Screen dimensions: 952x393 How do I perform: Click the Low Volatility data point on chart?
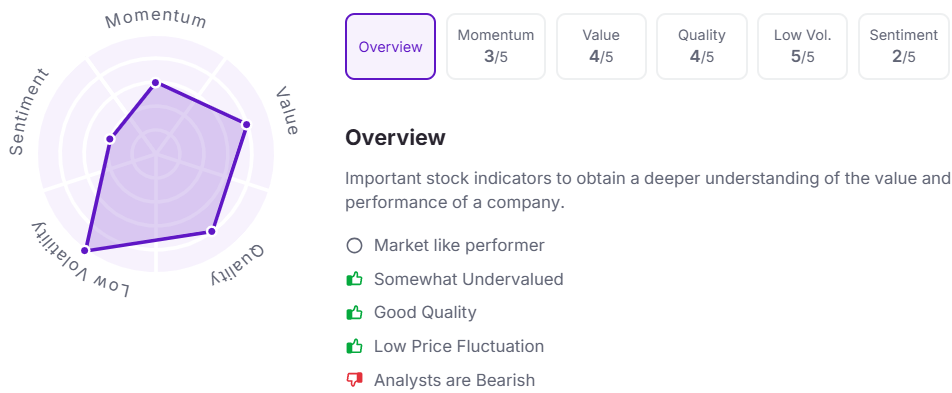[x=86, y=250]
